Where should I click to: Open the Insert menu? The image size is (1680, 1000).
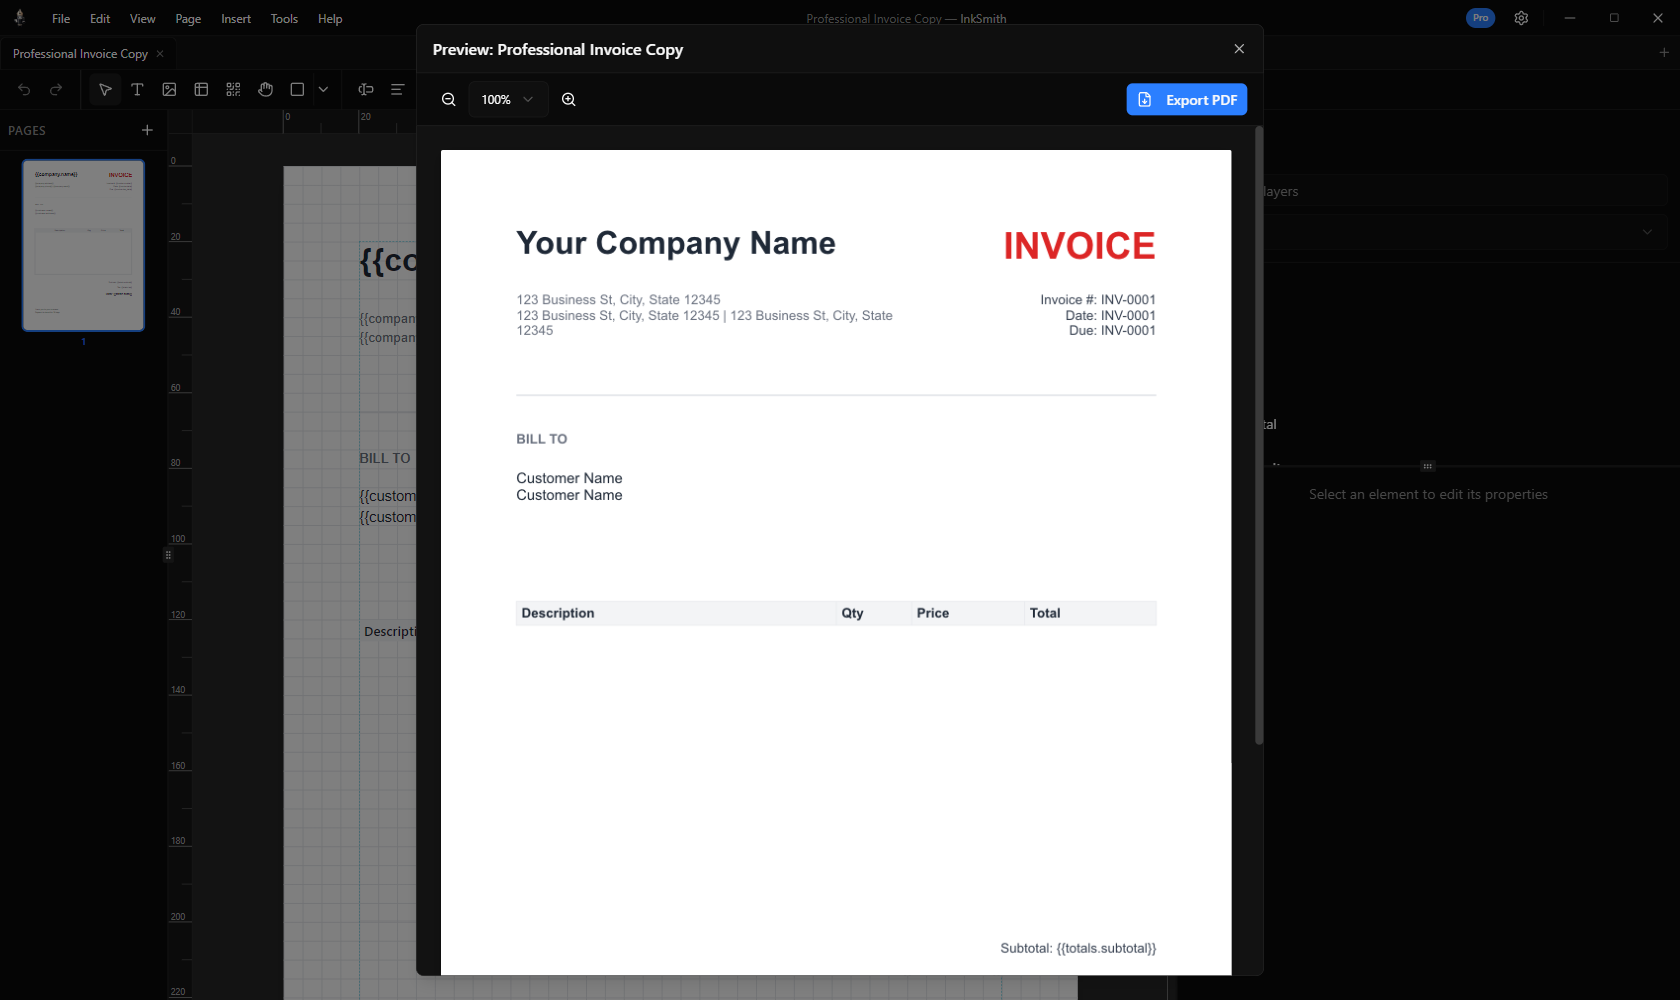click(x=236, y=19)
